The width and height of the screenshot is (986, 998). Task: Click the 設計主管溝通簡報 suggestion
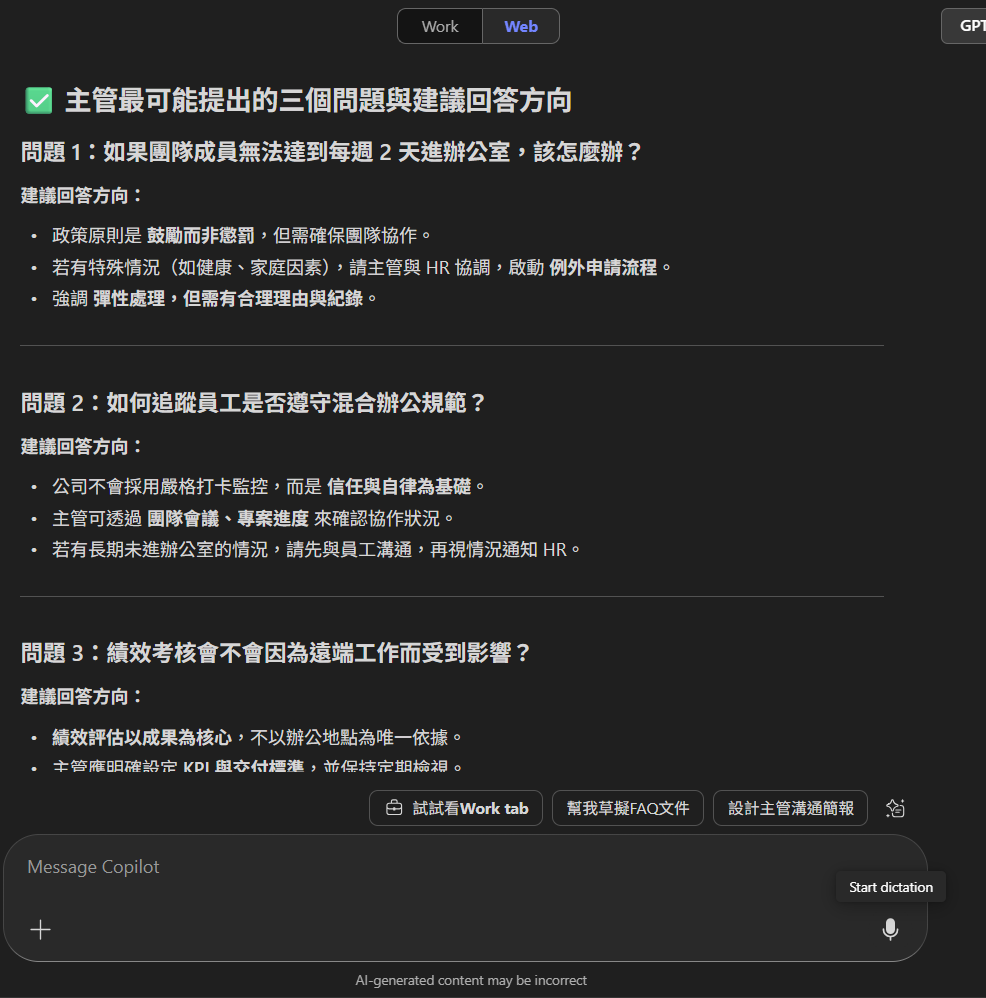click(x=791, y=808)
